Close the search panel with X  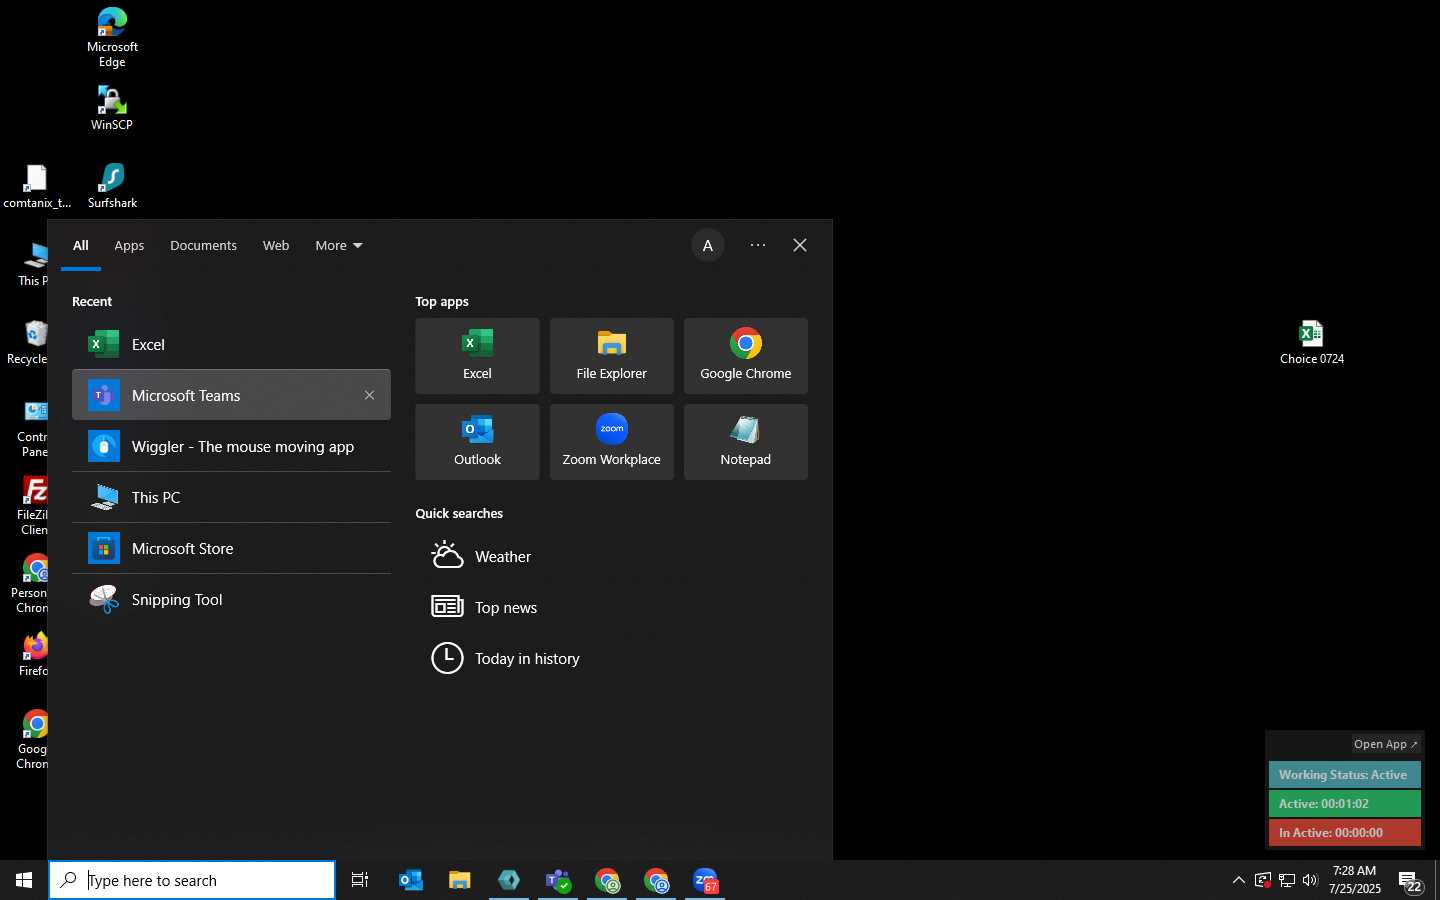click(x=800, y=246)
